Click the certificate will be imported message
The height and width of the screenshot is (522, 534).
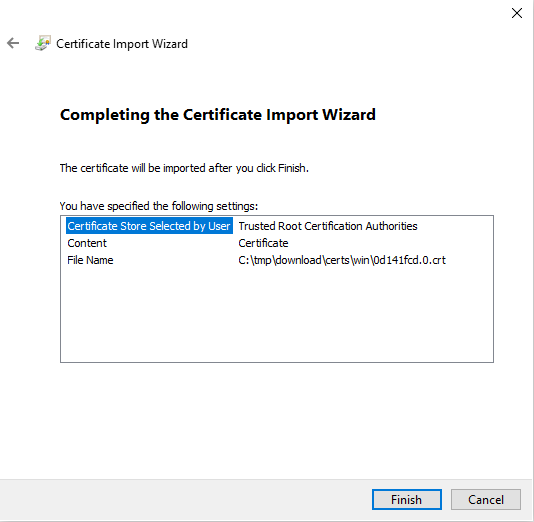(x=184, y=168)
